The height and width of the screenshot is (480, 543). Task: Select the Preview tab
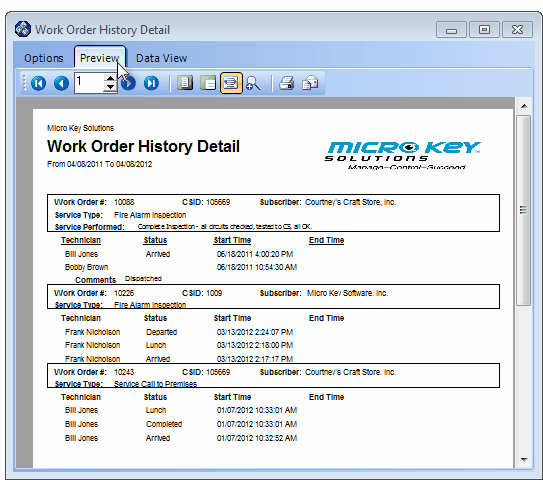tap(99, 58)
